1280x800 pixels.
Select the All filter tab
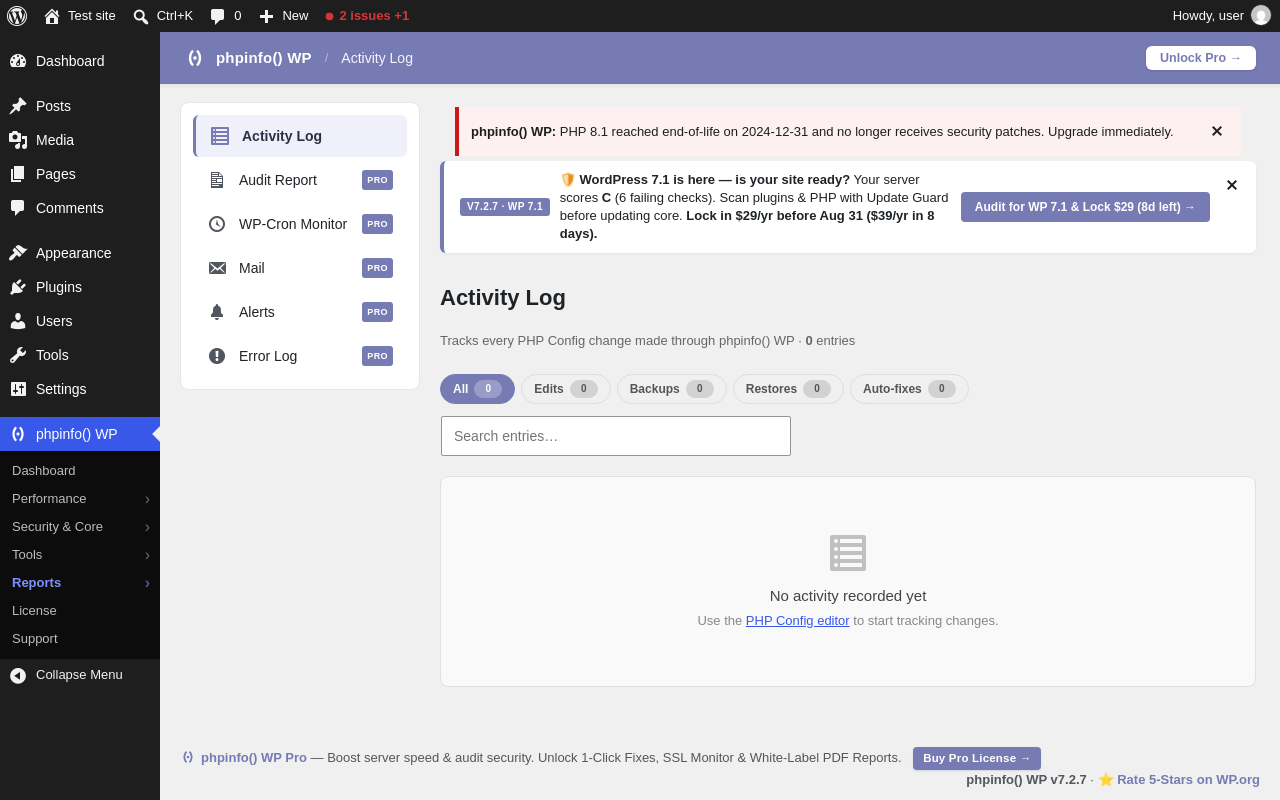477,389
